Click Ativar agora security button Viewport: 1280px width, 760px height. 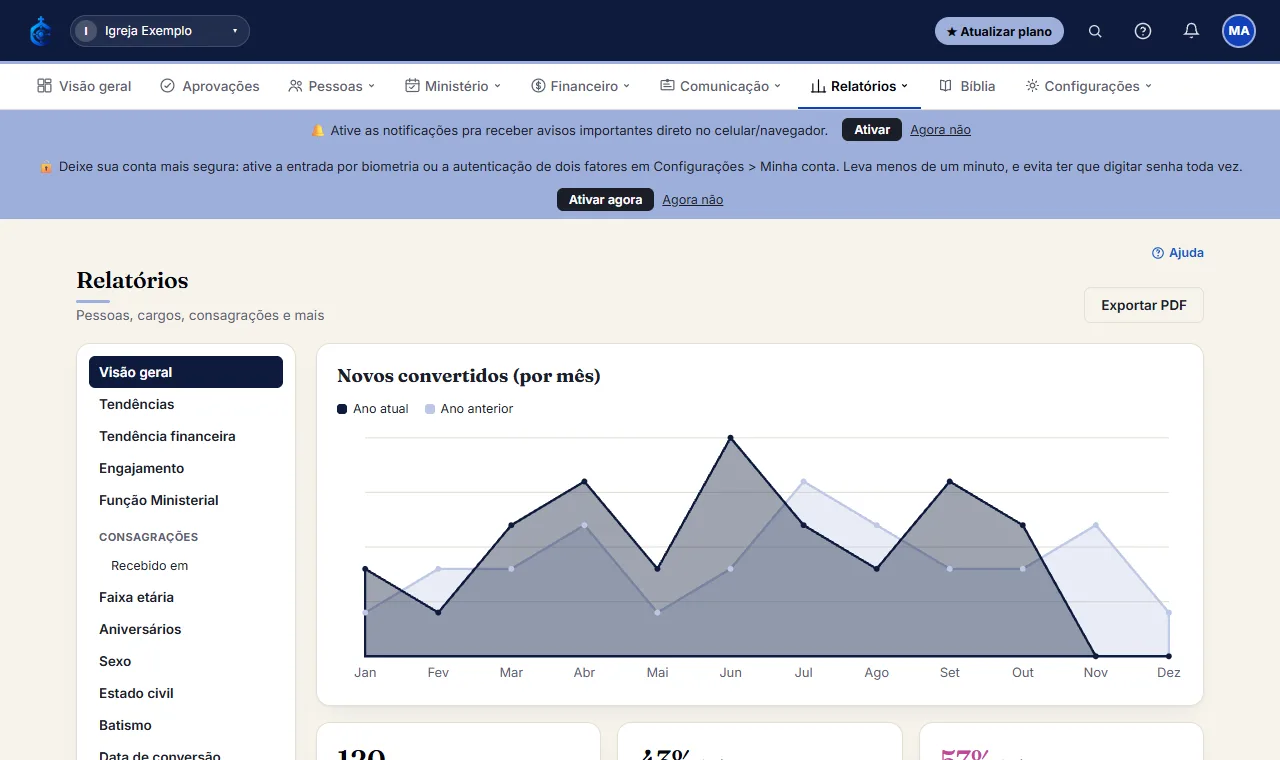pyautogui.click(x=605, y=200)
